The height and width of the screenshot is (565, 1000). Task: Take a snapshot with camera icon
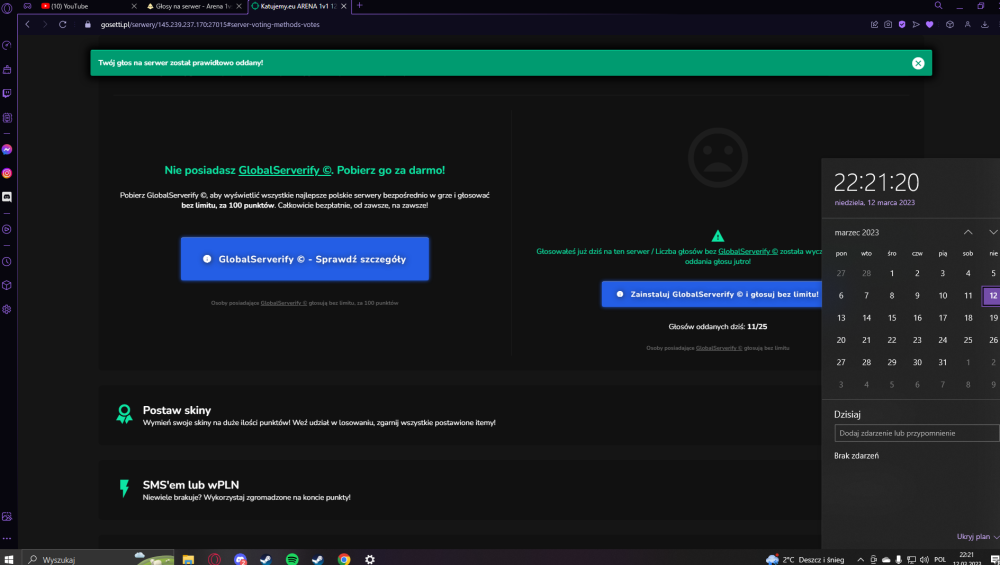888,24
